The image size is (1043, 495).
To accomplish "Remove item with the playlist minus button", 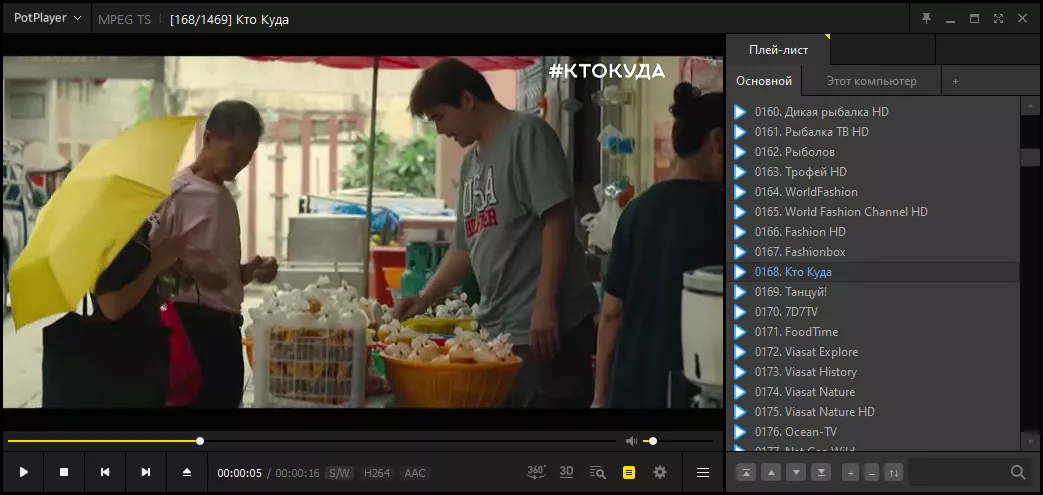I will (x=872, y=473).
